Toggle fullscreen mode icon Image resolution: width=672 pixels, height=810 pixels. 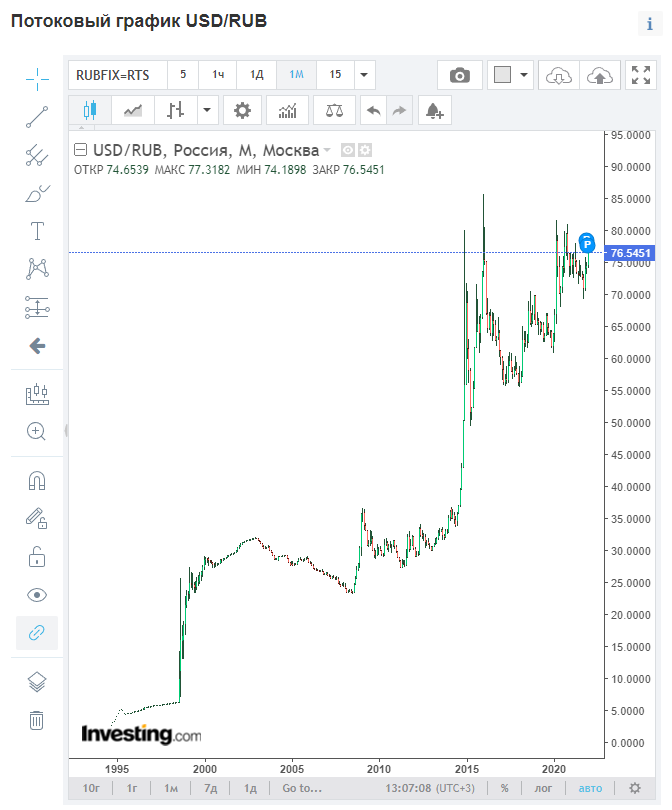[x=640, y=75]
